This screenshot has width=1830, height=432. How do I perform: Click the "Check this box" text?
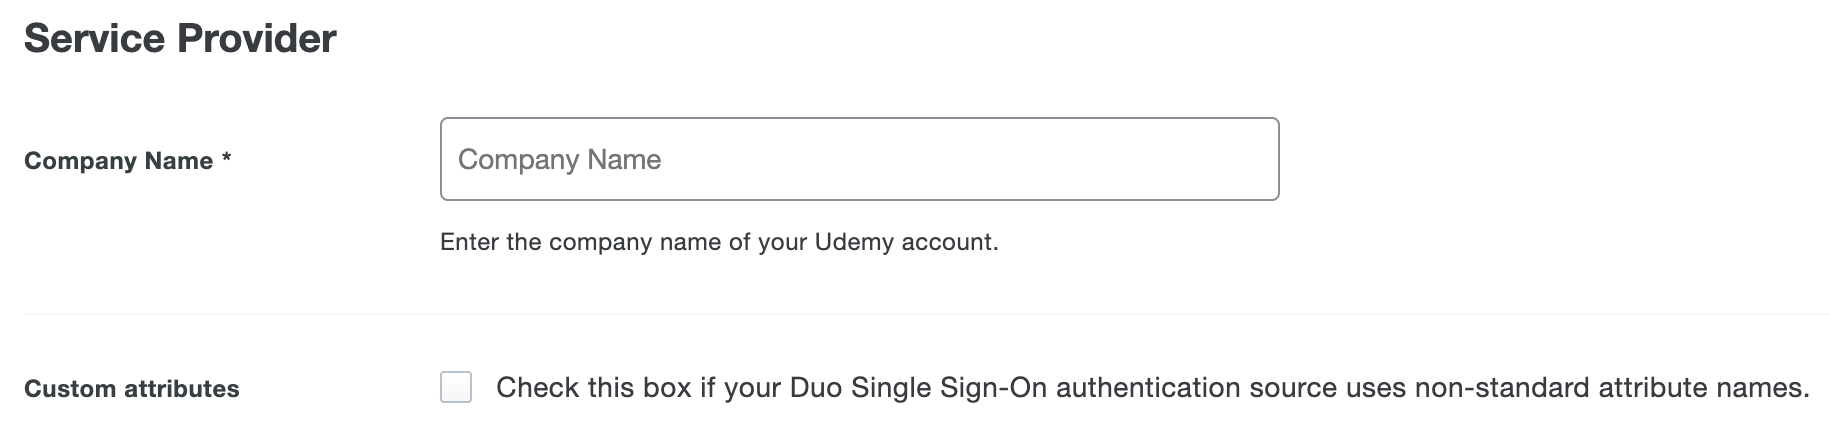(594, 388)
